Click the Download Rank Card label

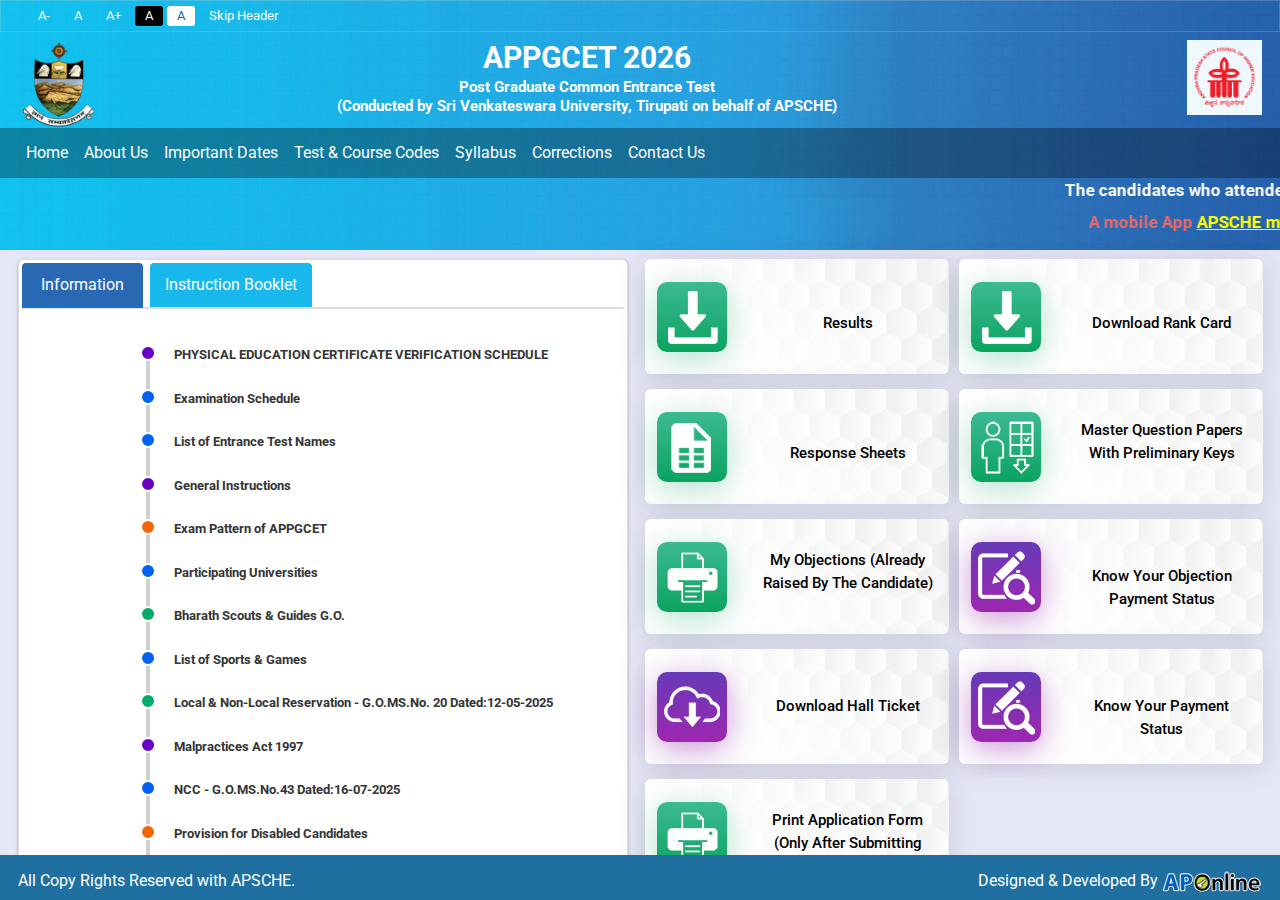pos(1161,323)
